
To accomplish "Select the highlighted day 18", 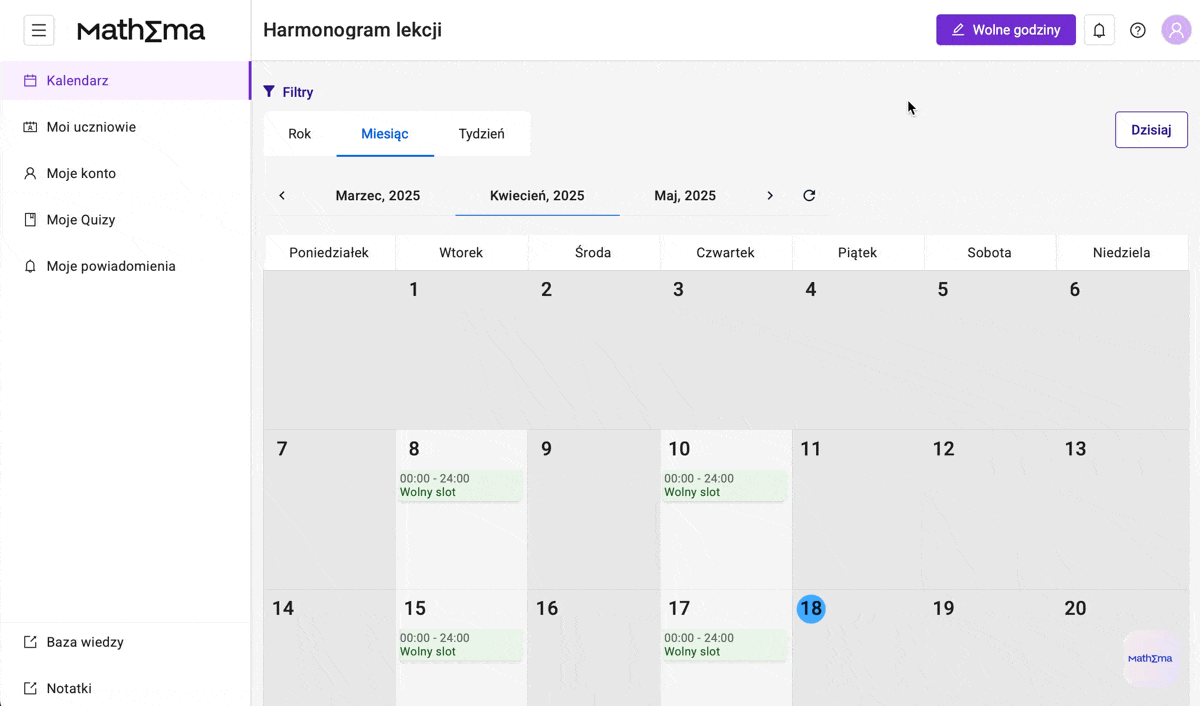I will 811,609.
